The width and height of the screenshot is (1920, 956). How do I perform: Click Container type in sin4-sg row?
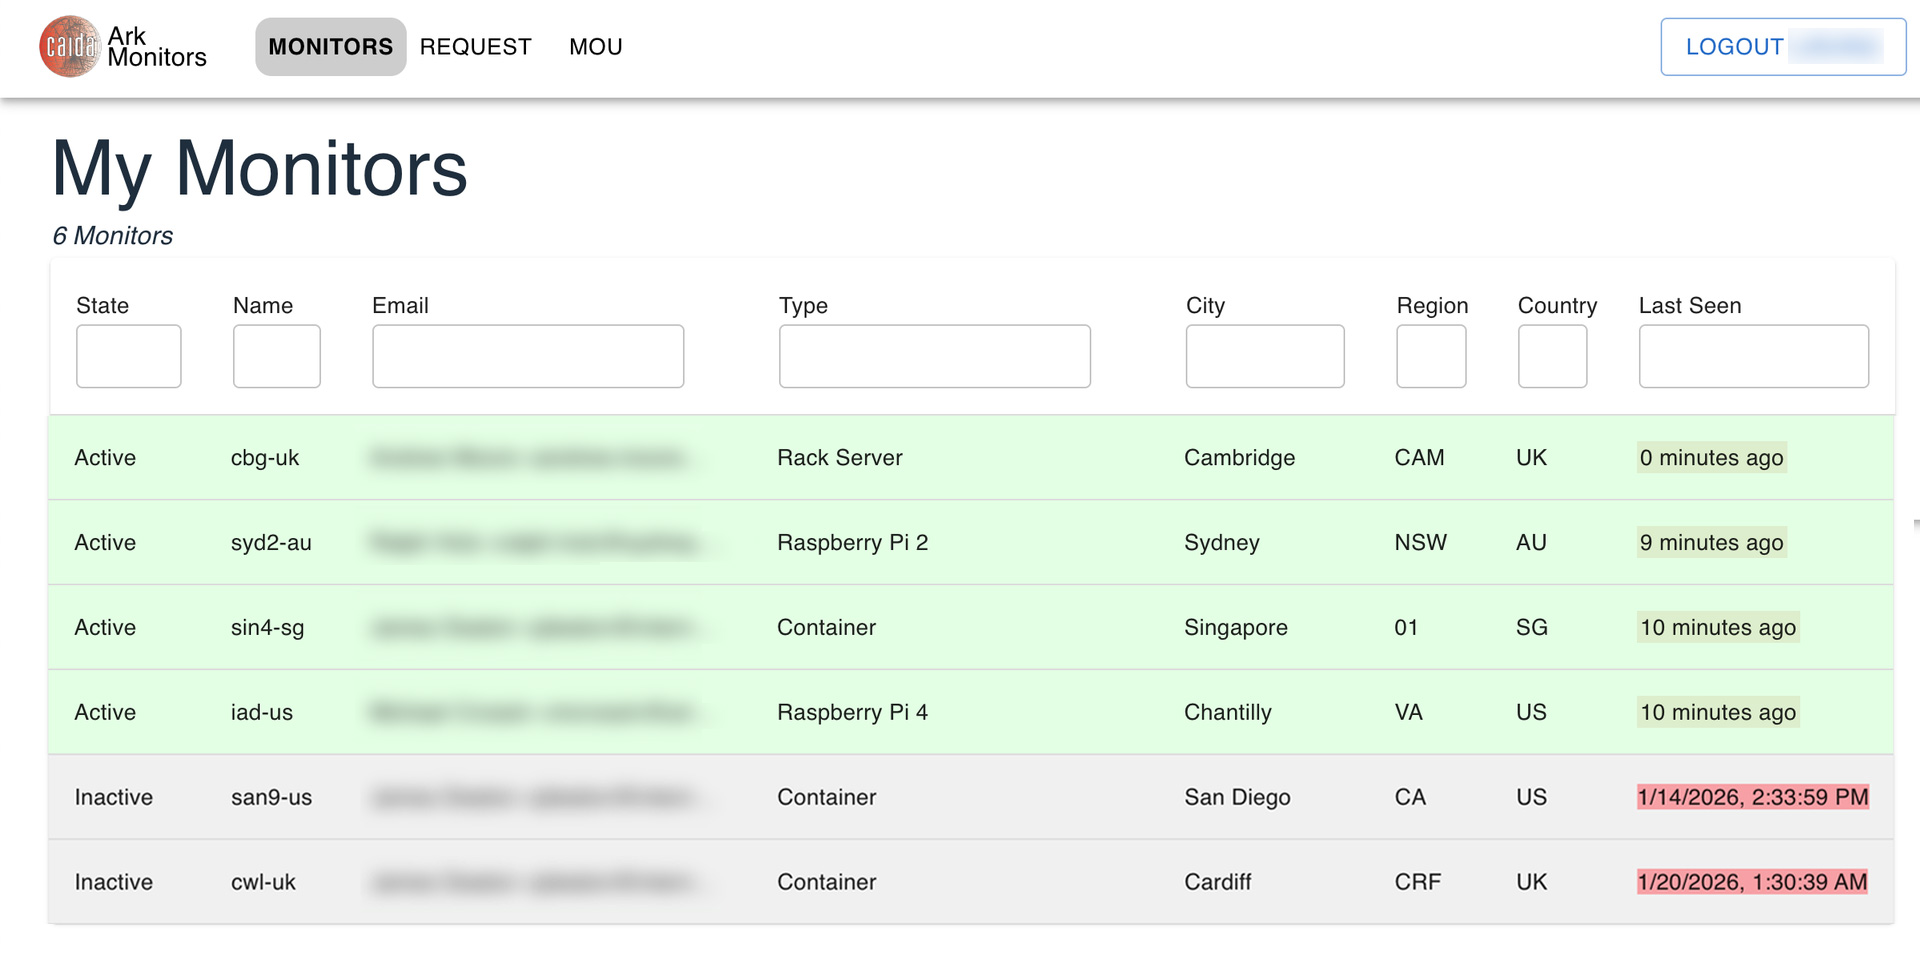coord(827,628)
